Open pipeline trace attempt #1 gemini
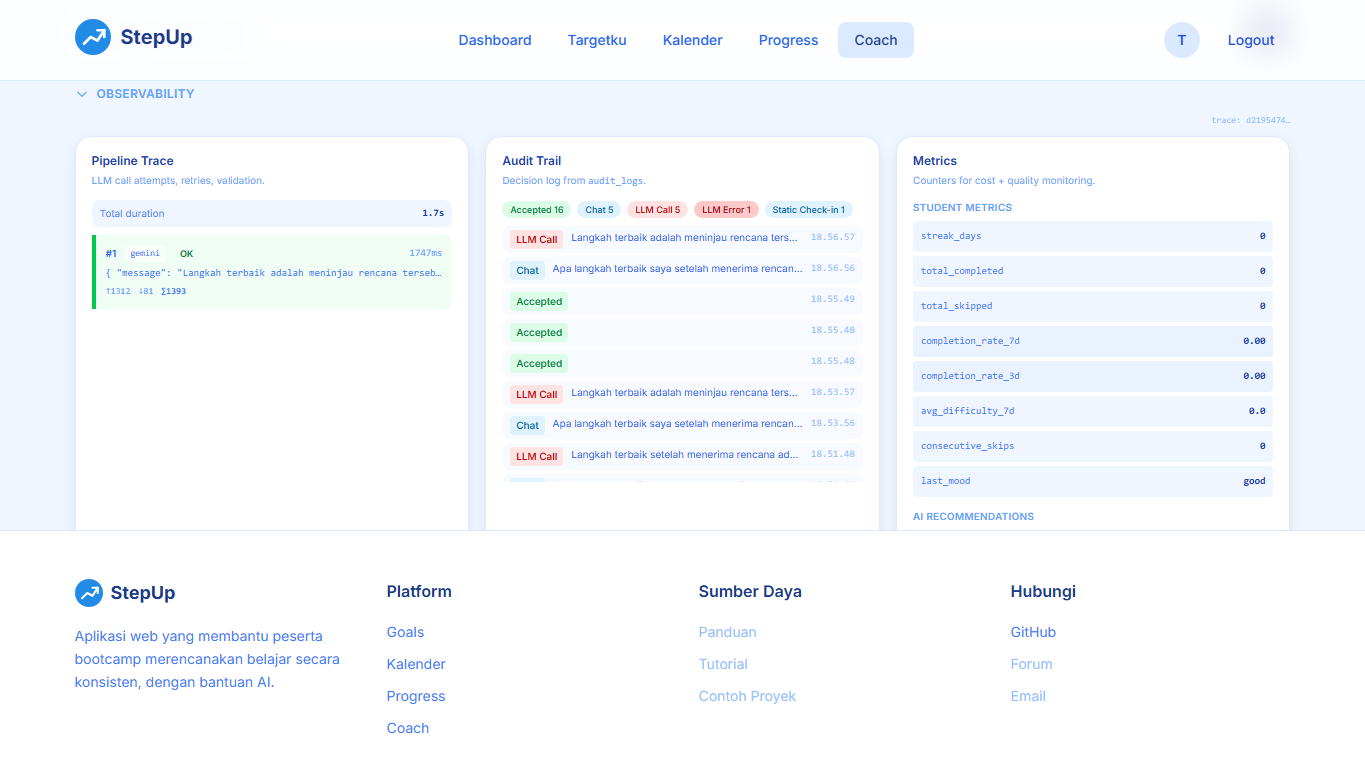This screenshot has width=1365, height=768. coord(272,272)
